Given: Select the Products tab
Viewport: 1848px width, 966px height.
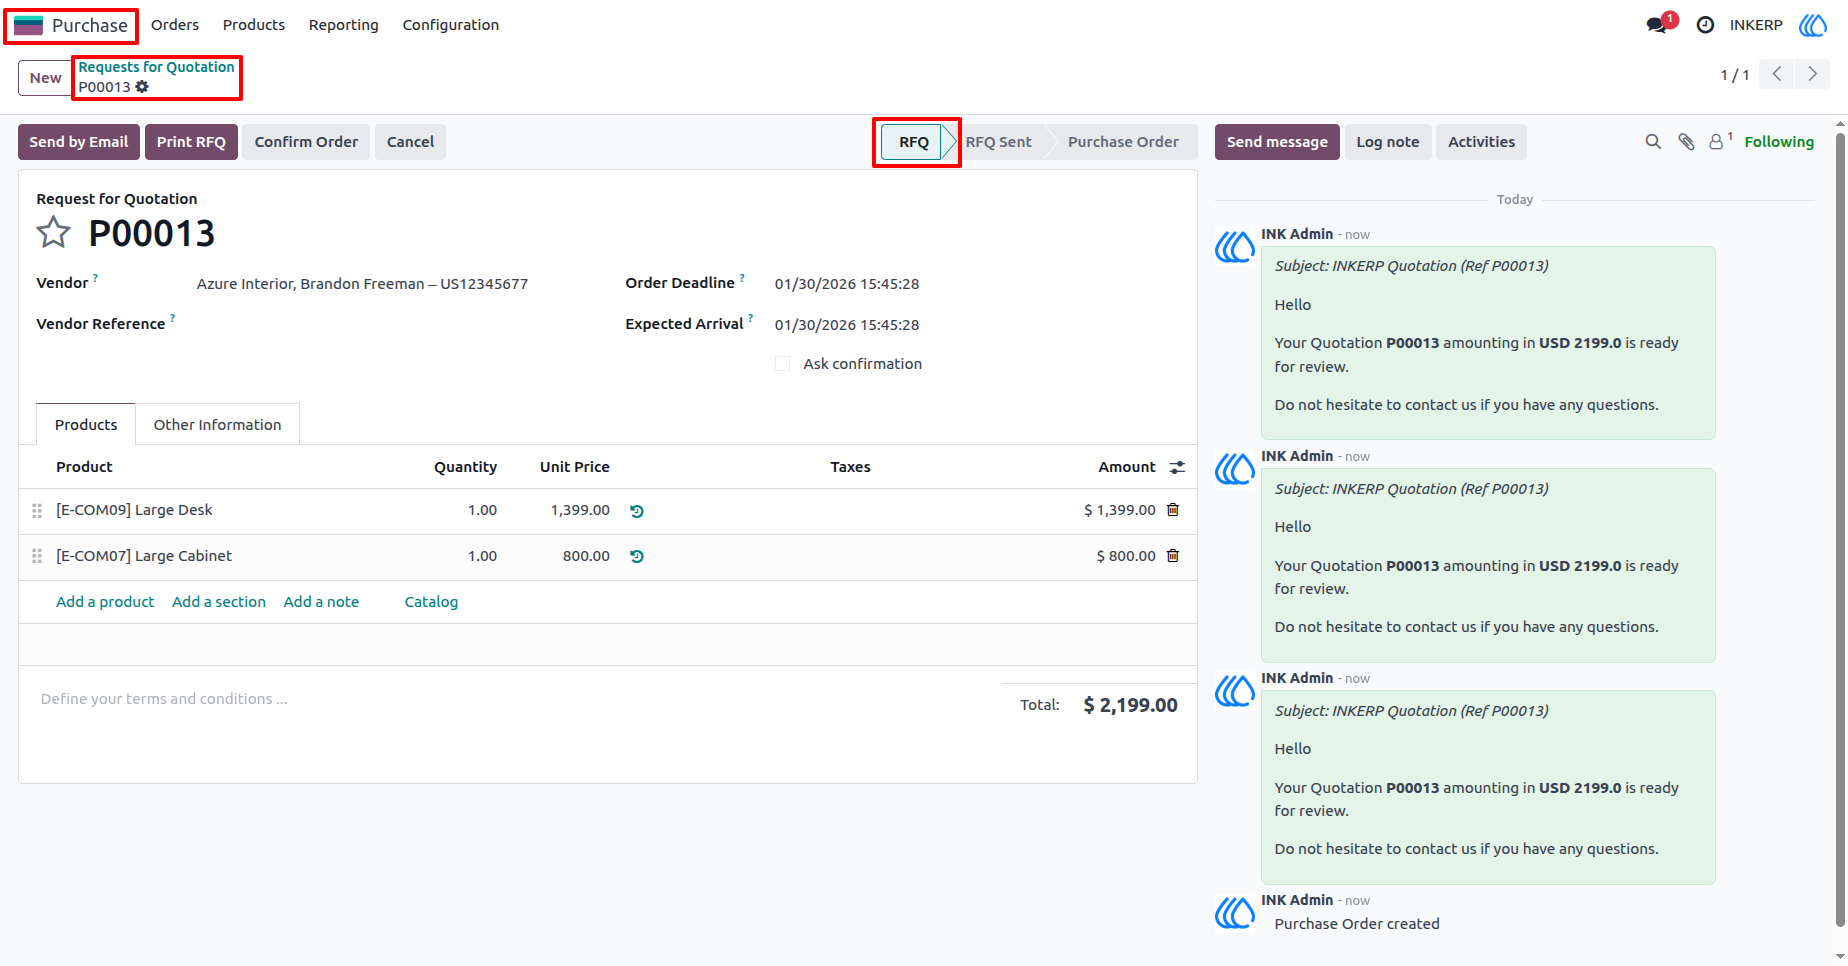Looking at the screenshot, I should coord(86,425).
